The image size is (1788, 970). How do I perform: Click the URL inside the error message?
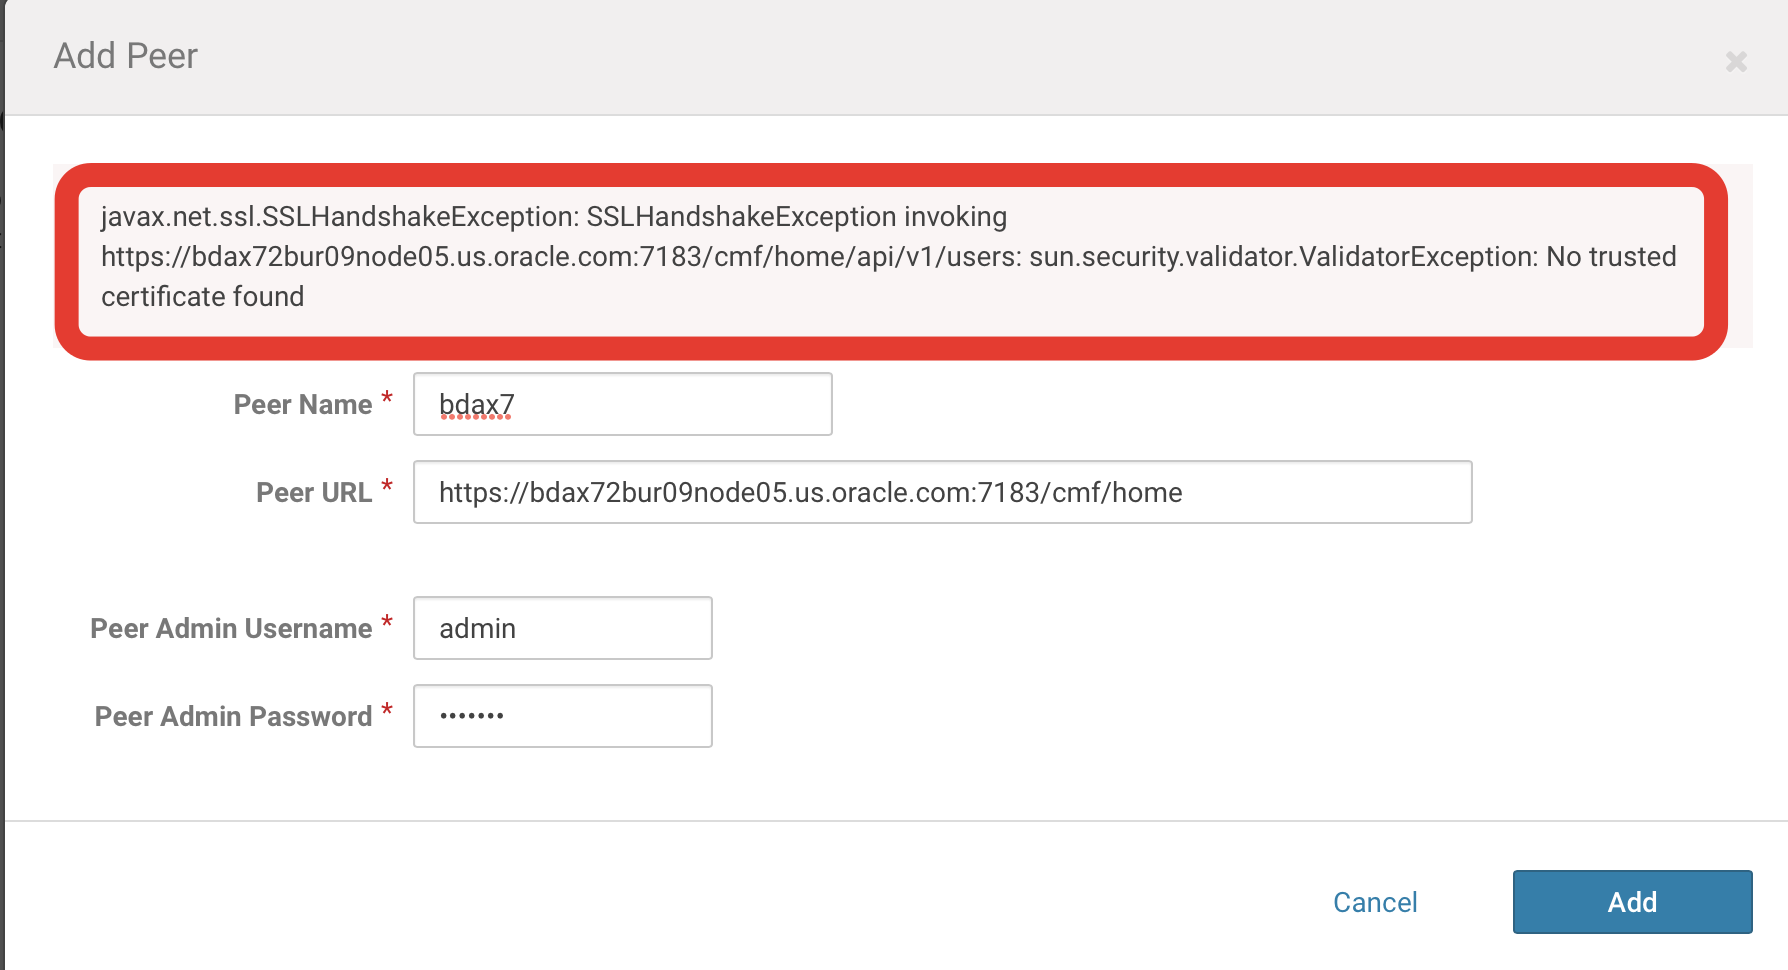[x=560, y=257]
